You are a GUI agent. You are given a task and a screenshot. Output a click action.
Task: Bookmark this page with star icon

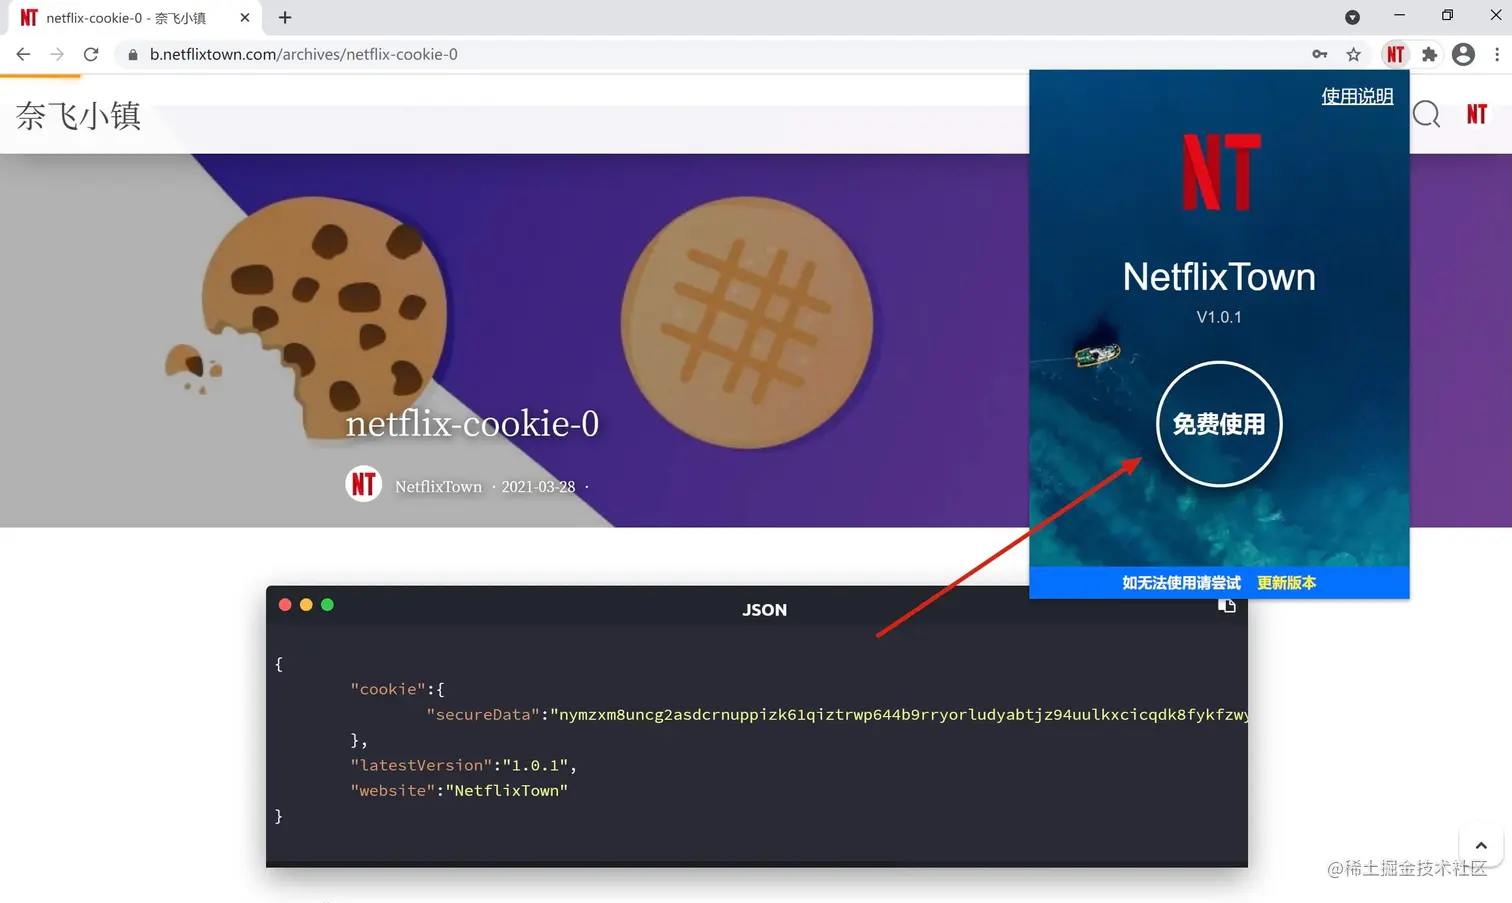coord(1353,54)
